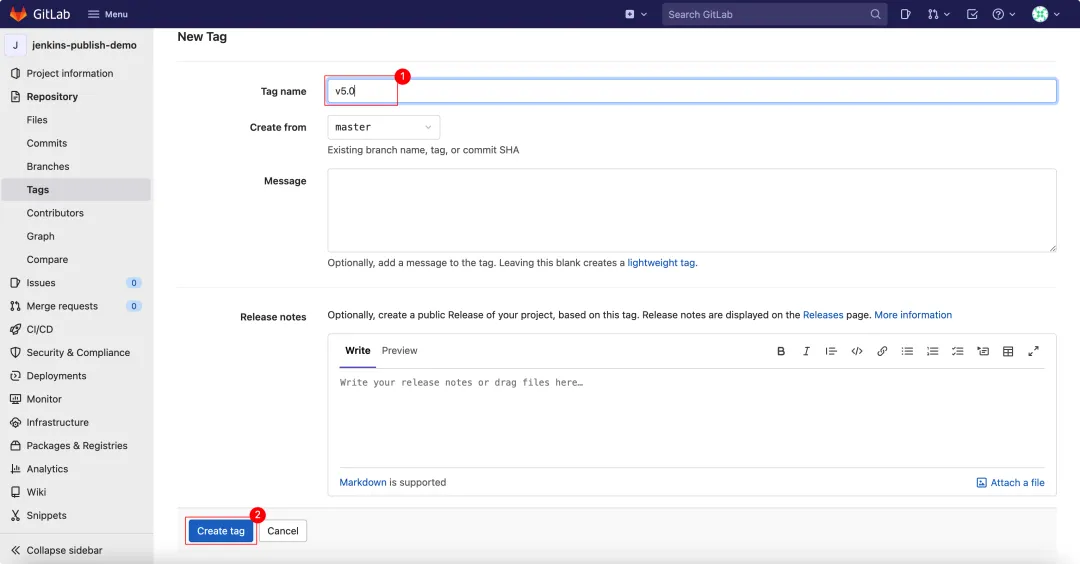Viewport: 1080px width, 564px height.
Task: Open the Help question mark menu
Action: (x=1004, y=14)
